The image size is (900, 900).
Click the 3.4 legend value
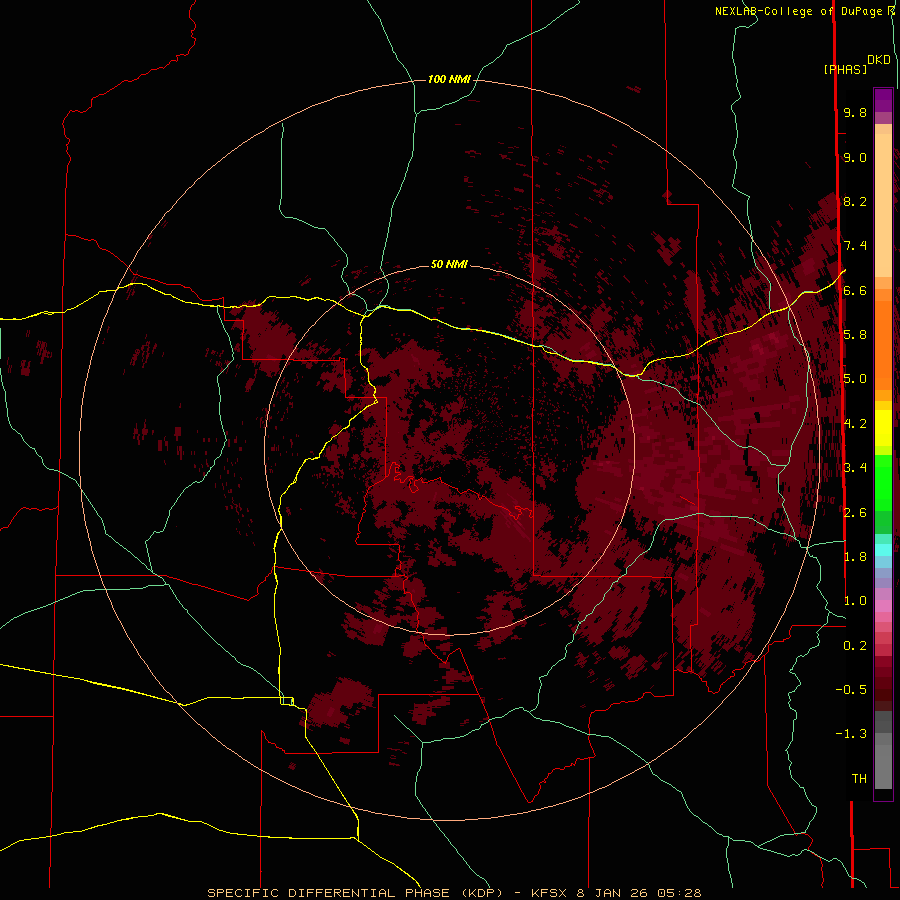855,468
